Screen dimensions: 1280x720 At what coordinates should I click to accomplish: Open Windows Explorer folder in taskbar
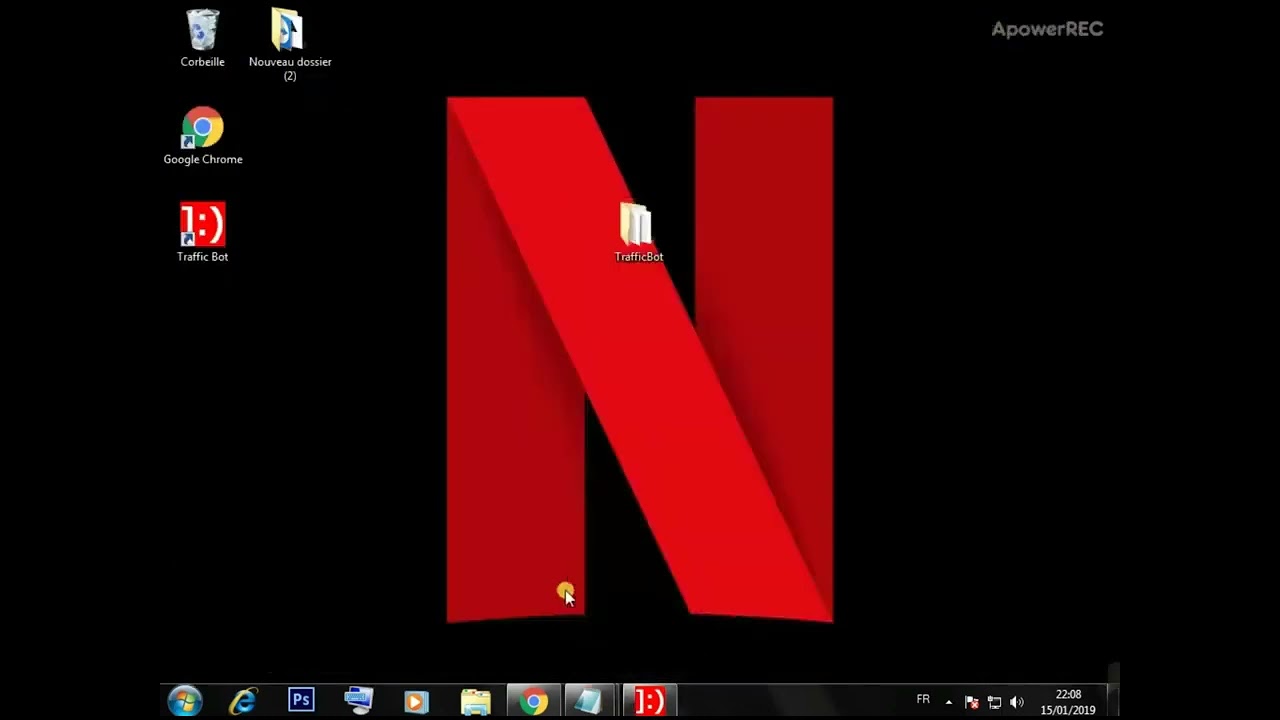(x=475, y=701)
